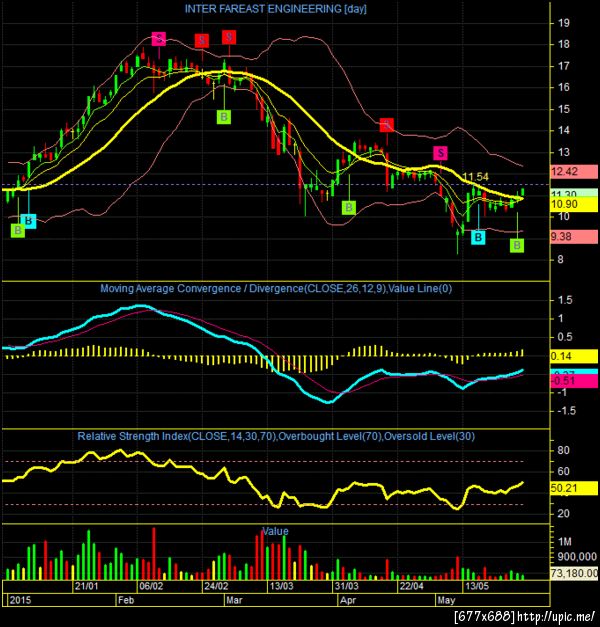Click the Relative Strength Index panel title
Screen dimensions: 600x627
point(276,436)
